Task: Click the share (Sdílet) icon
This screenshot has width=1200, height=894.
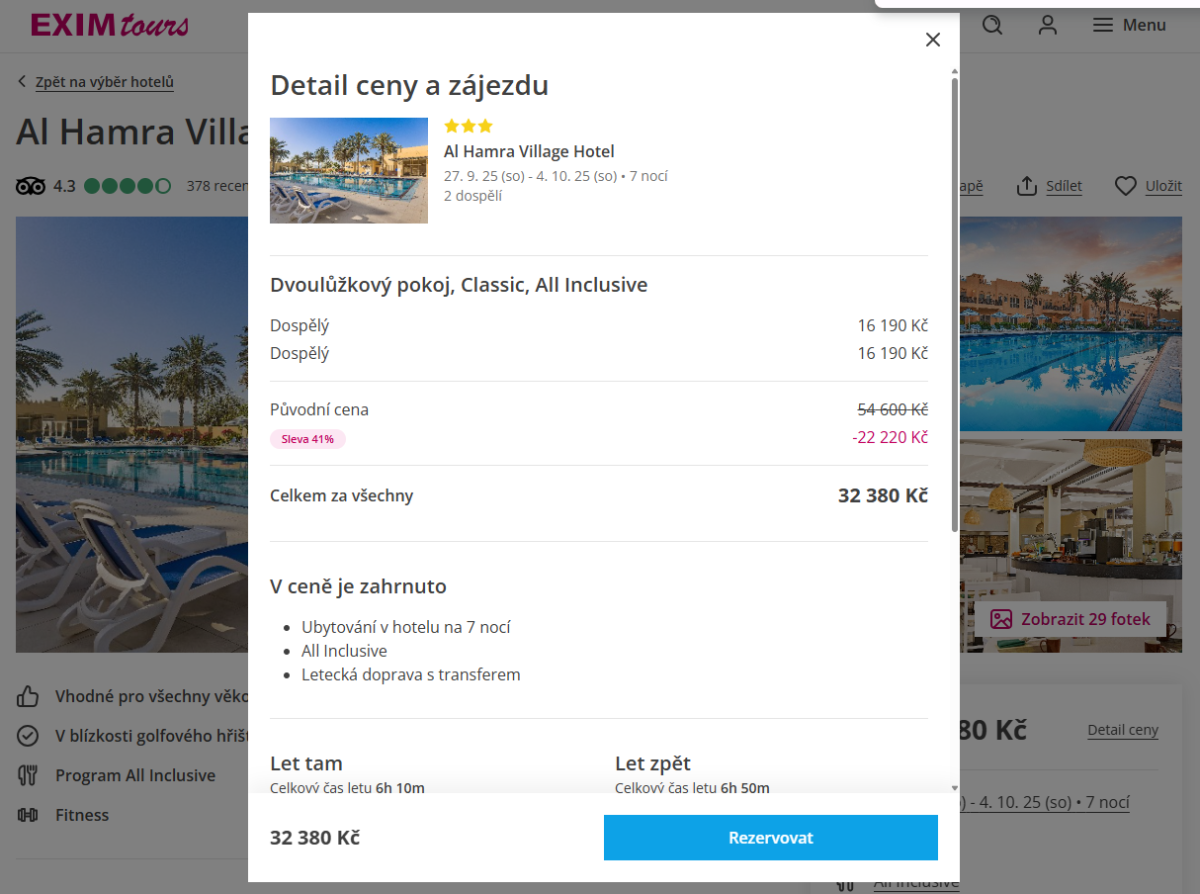Action: 1027,186
